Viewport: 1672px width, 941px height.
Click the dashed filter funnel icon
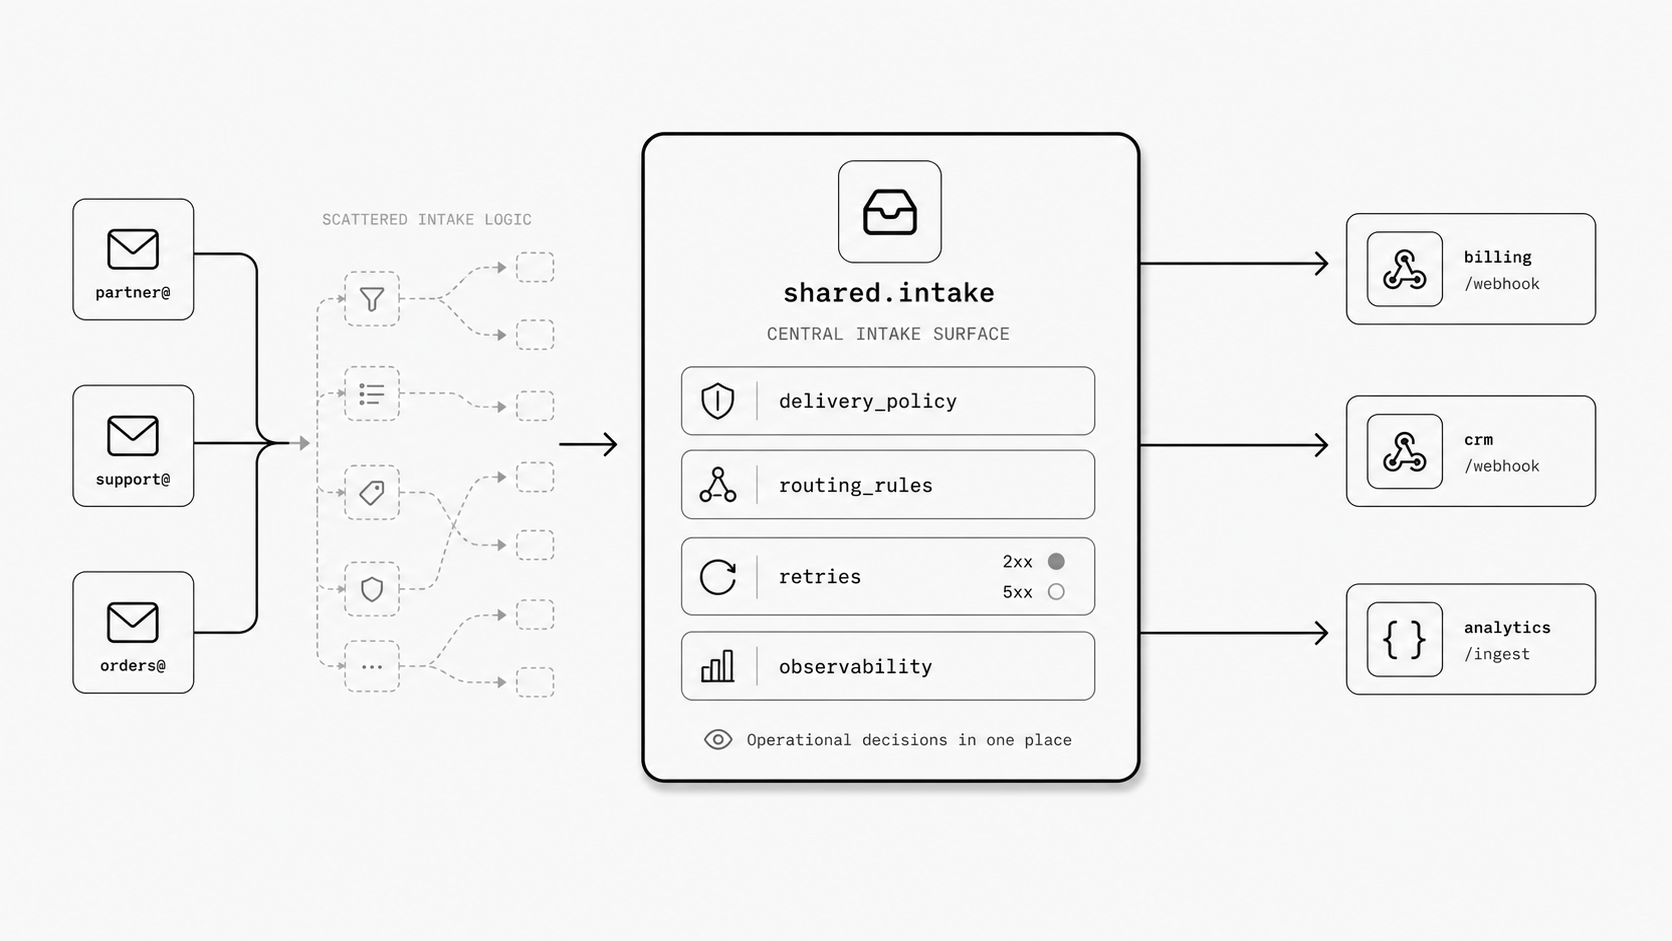coord(372,299)
